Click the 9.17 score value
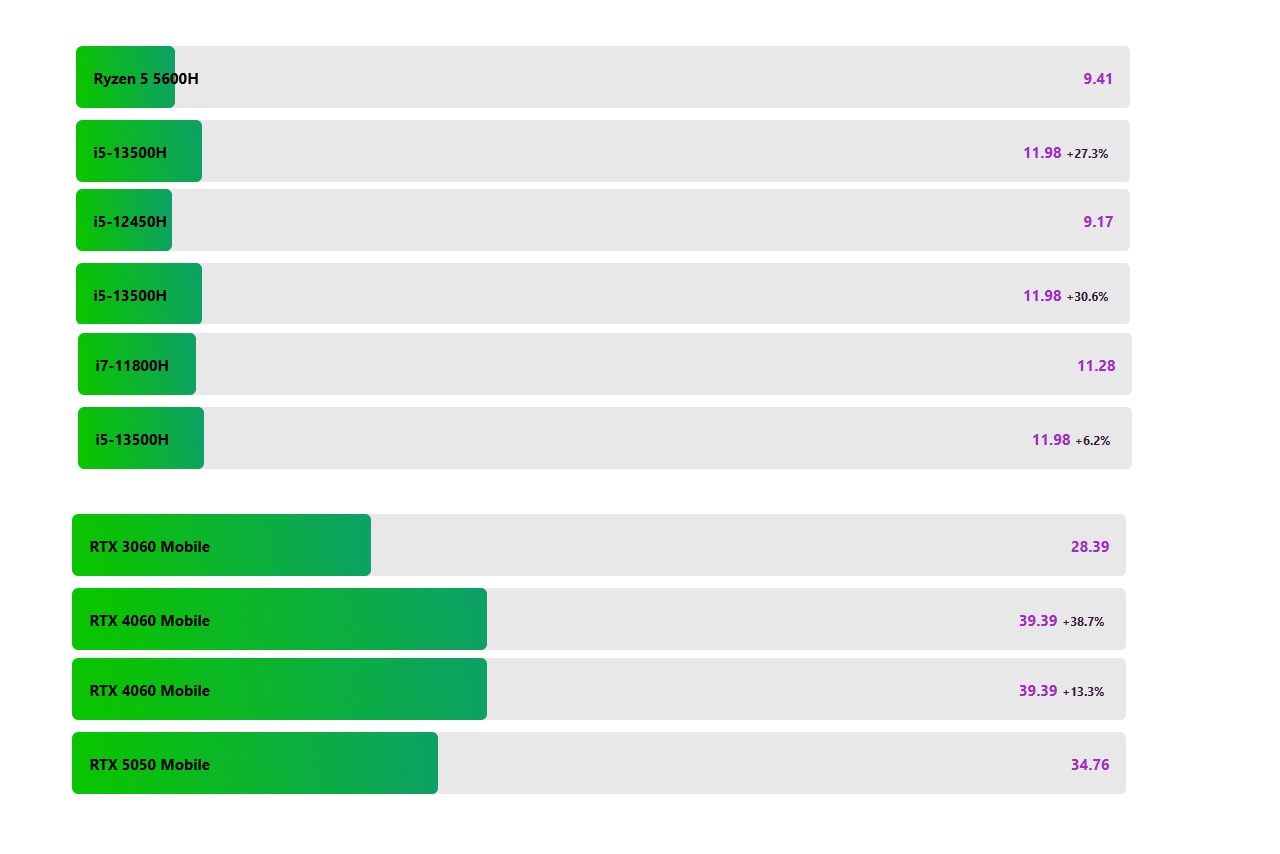The height and width of the screenshot is (854, 1280). tap(1097, 221)
